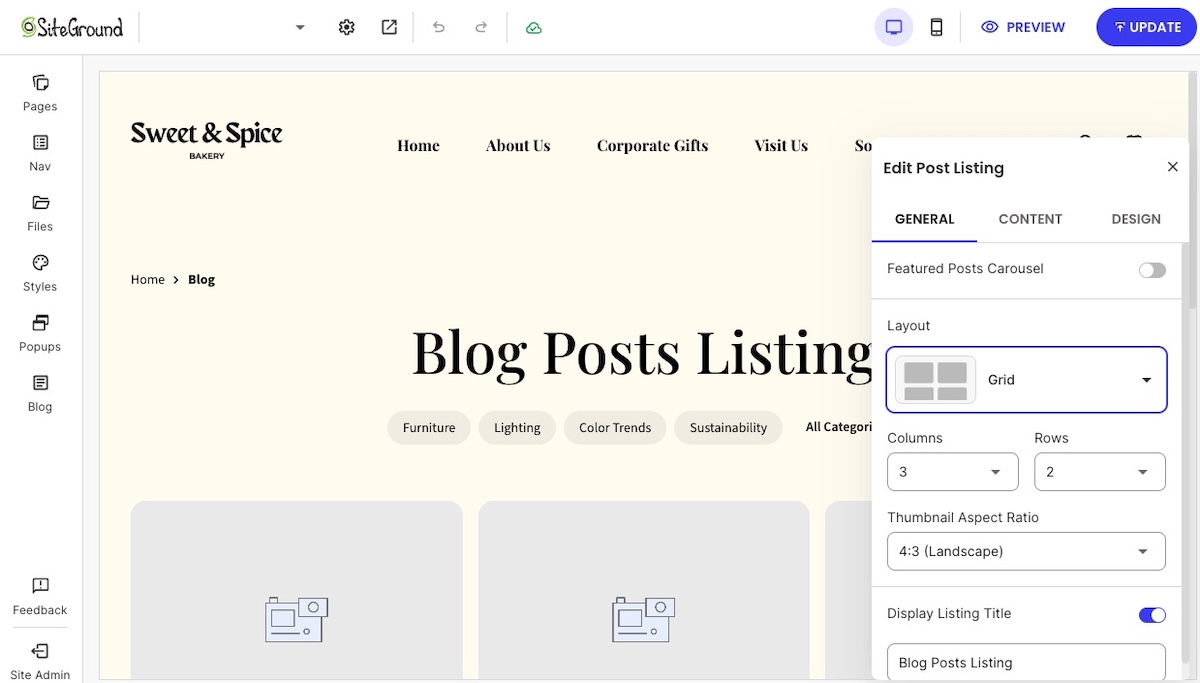The image size is (1200, 683).
Task: Click the Blog breadcrumb text
Action: click(x=201, y=279)
